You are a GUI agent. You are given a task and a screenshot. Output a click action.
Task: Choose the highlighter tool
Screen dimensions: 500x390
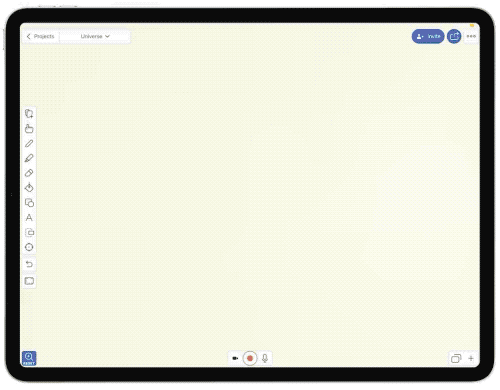point(29,158)
